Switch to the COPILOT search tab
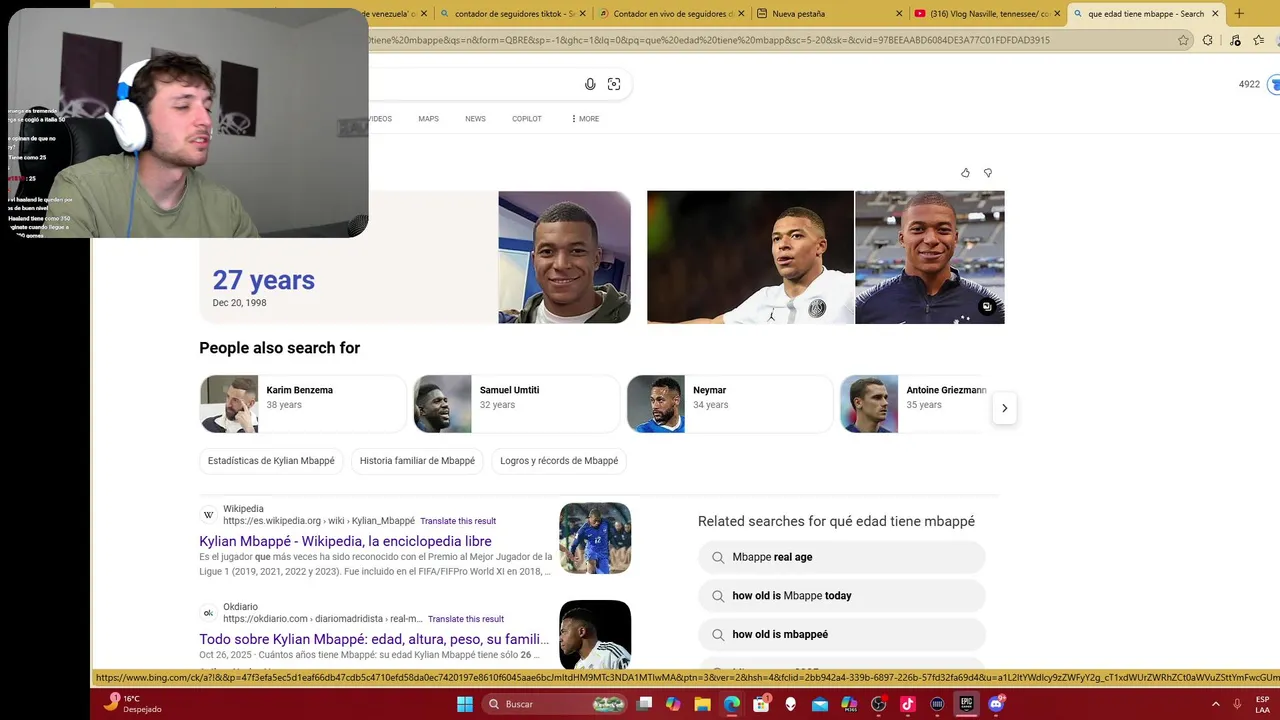1280x720 pixels. pos(527,119)
